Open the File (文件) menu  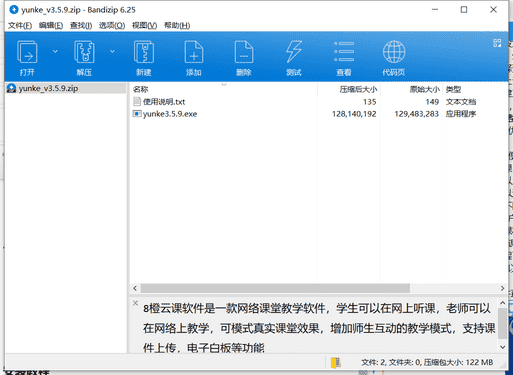pyautogui.click(x=20, y=25)
